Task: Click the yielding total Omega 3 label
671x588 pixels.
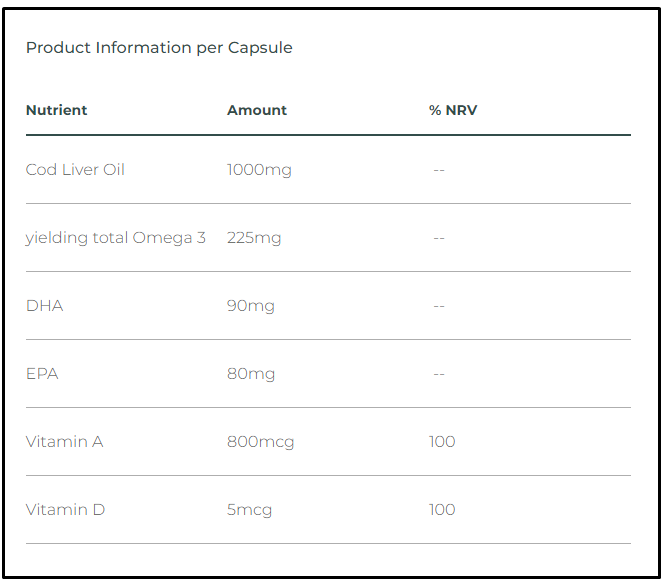Action: [x=116, y=238]
